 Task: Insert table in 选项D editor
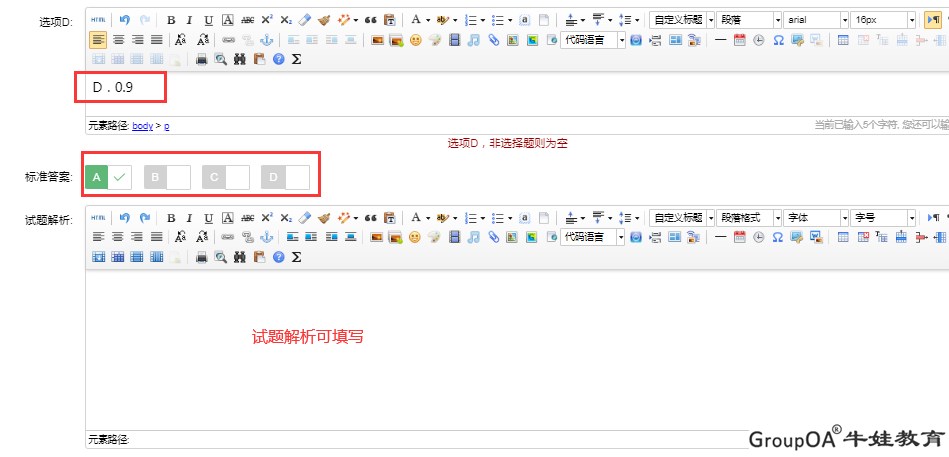843,41
